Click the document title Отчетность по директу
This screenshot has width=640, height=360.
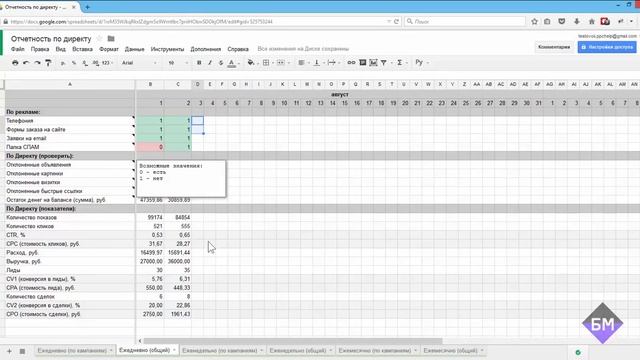tap(51, 39)
